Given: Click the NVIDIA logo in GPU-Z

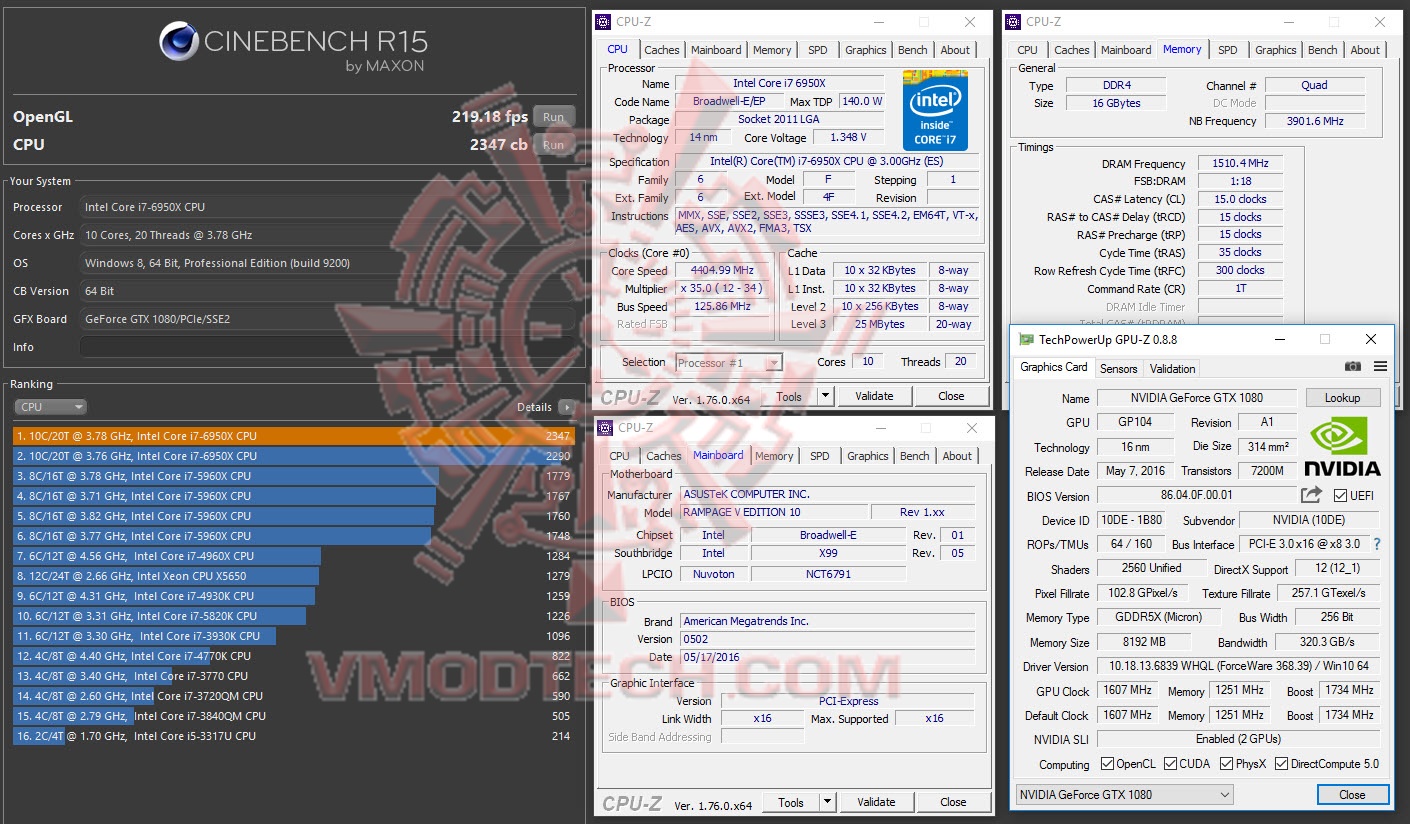Looking at the screenshot, I should (1344, 446).
